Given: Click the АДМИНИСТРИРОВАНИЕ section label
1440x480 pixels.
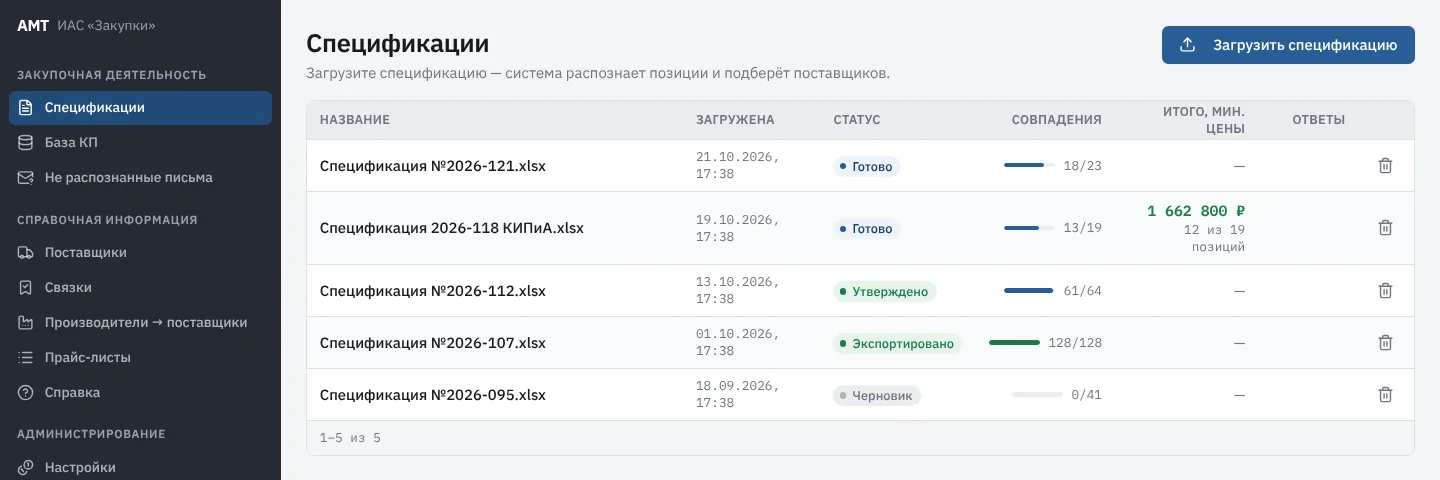Looking at the screenshot, I should point(91,434).
